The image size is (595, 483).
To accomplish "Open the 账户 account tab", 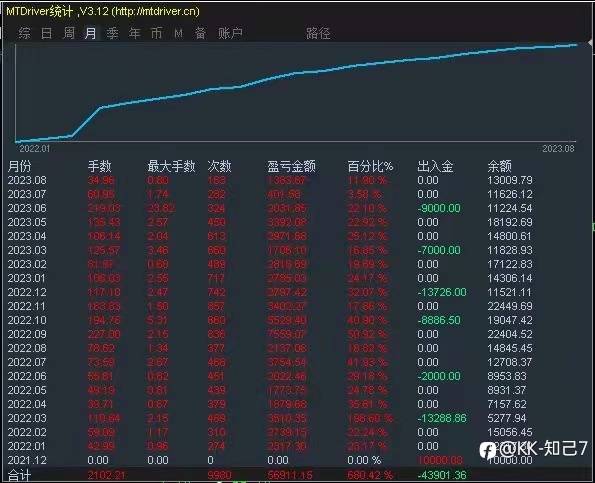I will click(230, 33).
